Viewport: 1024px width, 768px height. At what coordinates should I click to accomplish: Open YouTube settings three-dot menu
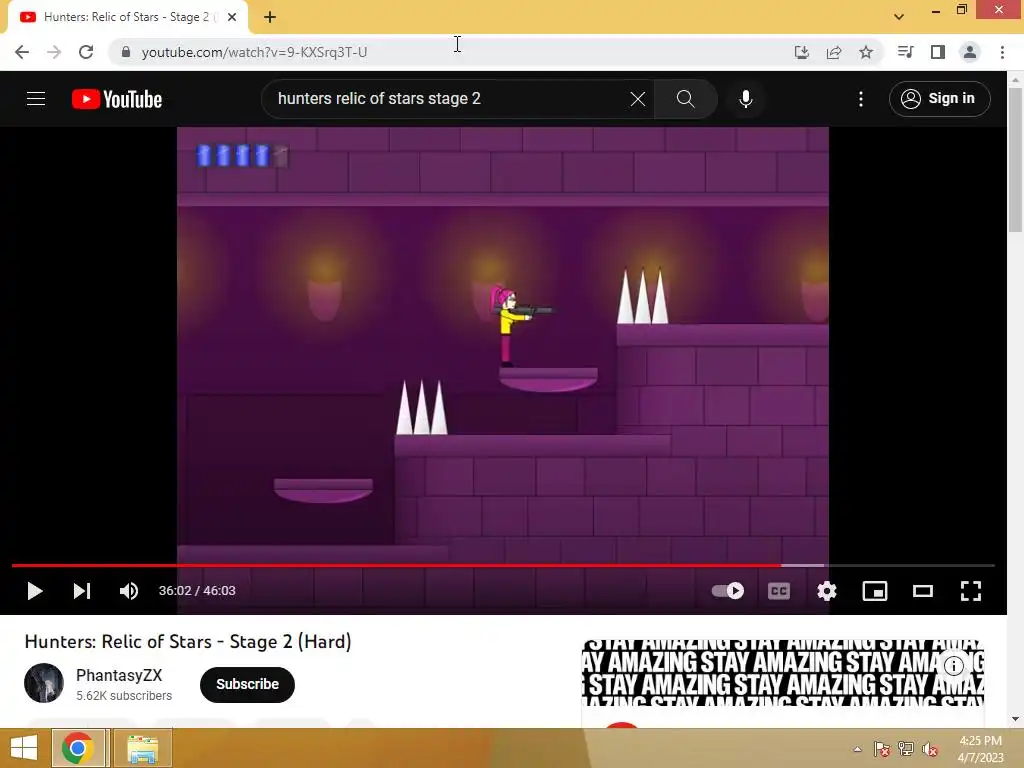pos(861,99)
